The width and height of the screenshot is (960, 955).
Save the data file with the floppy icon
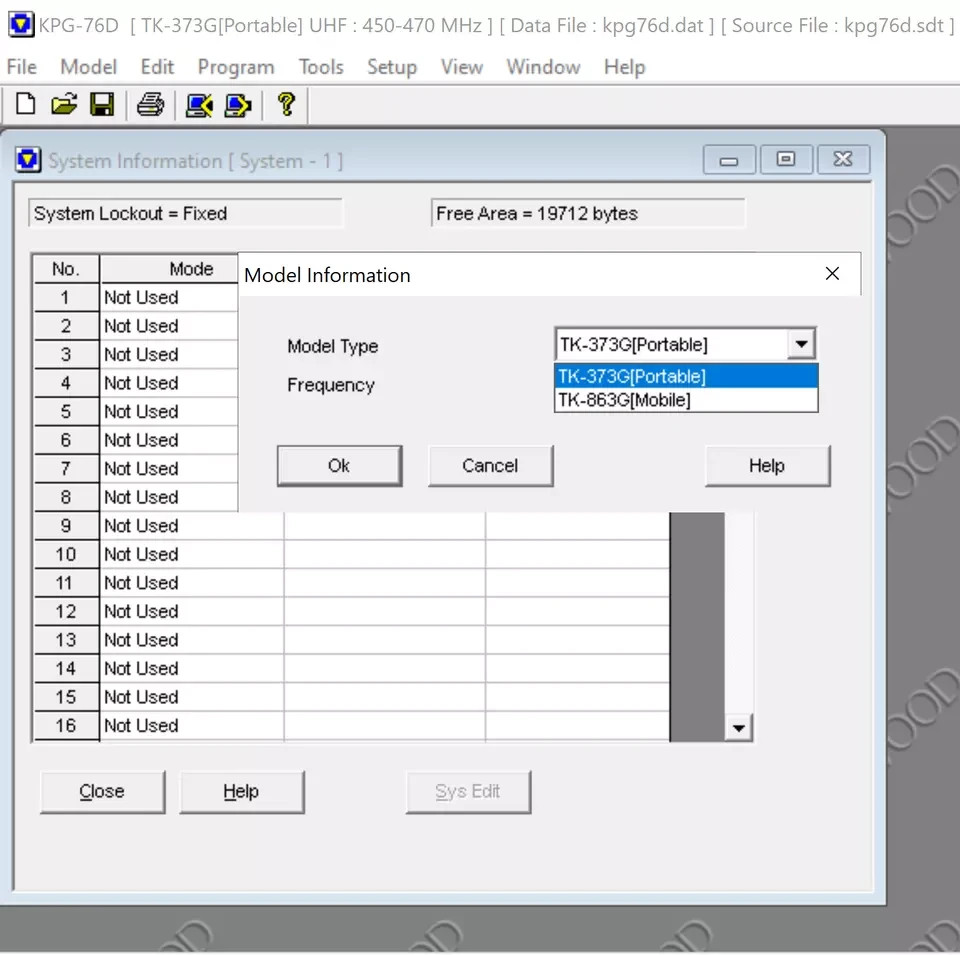coord(102,104)
